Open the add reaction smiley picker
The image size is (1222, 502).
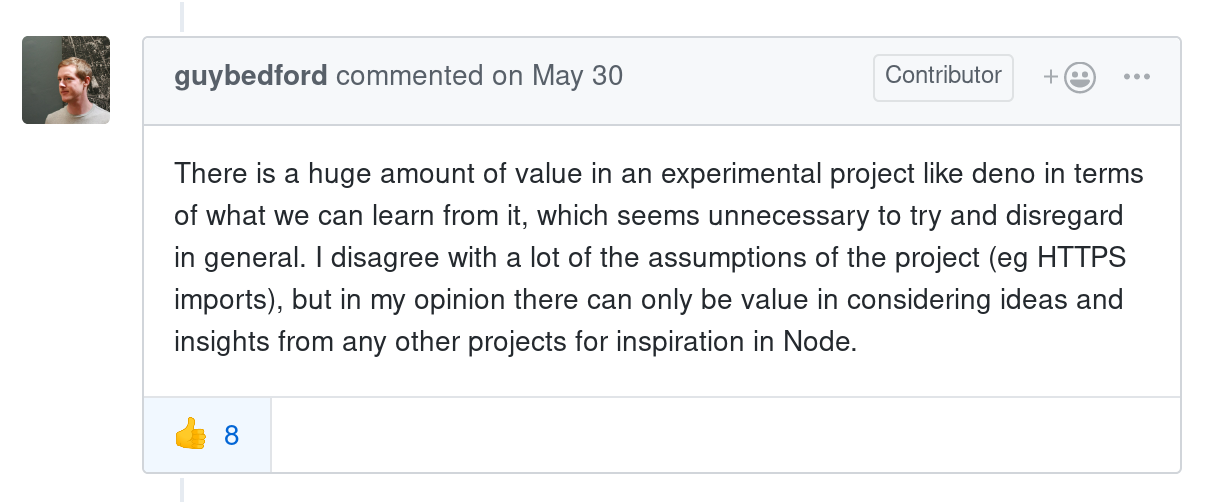[1069, 77]
